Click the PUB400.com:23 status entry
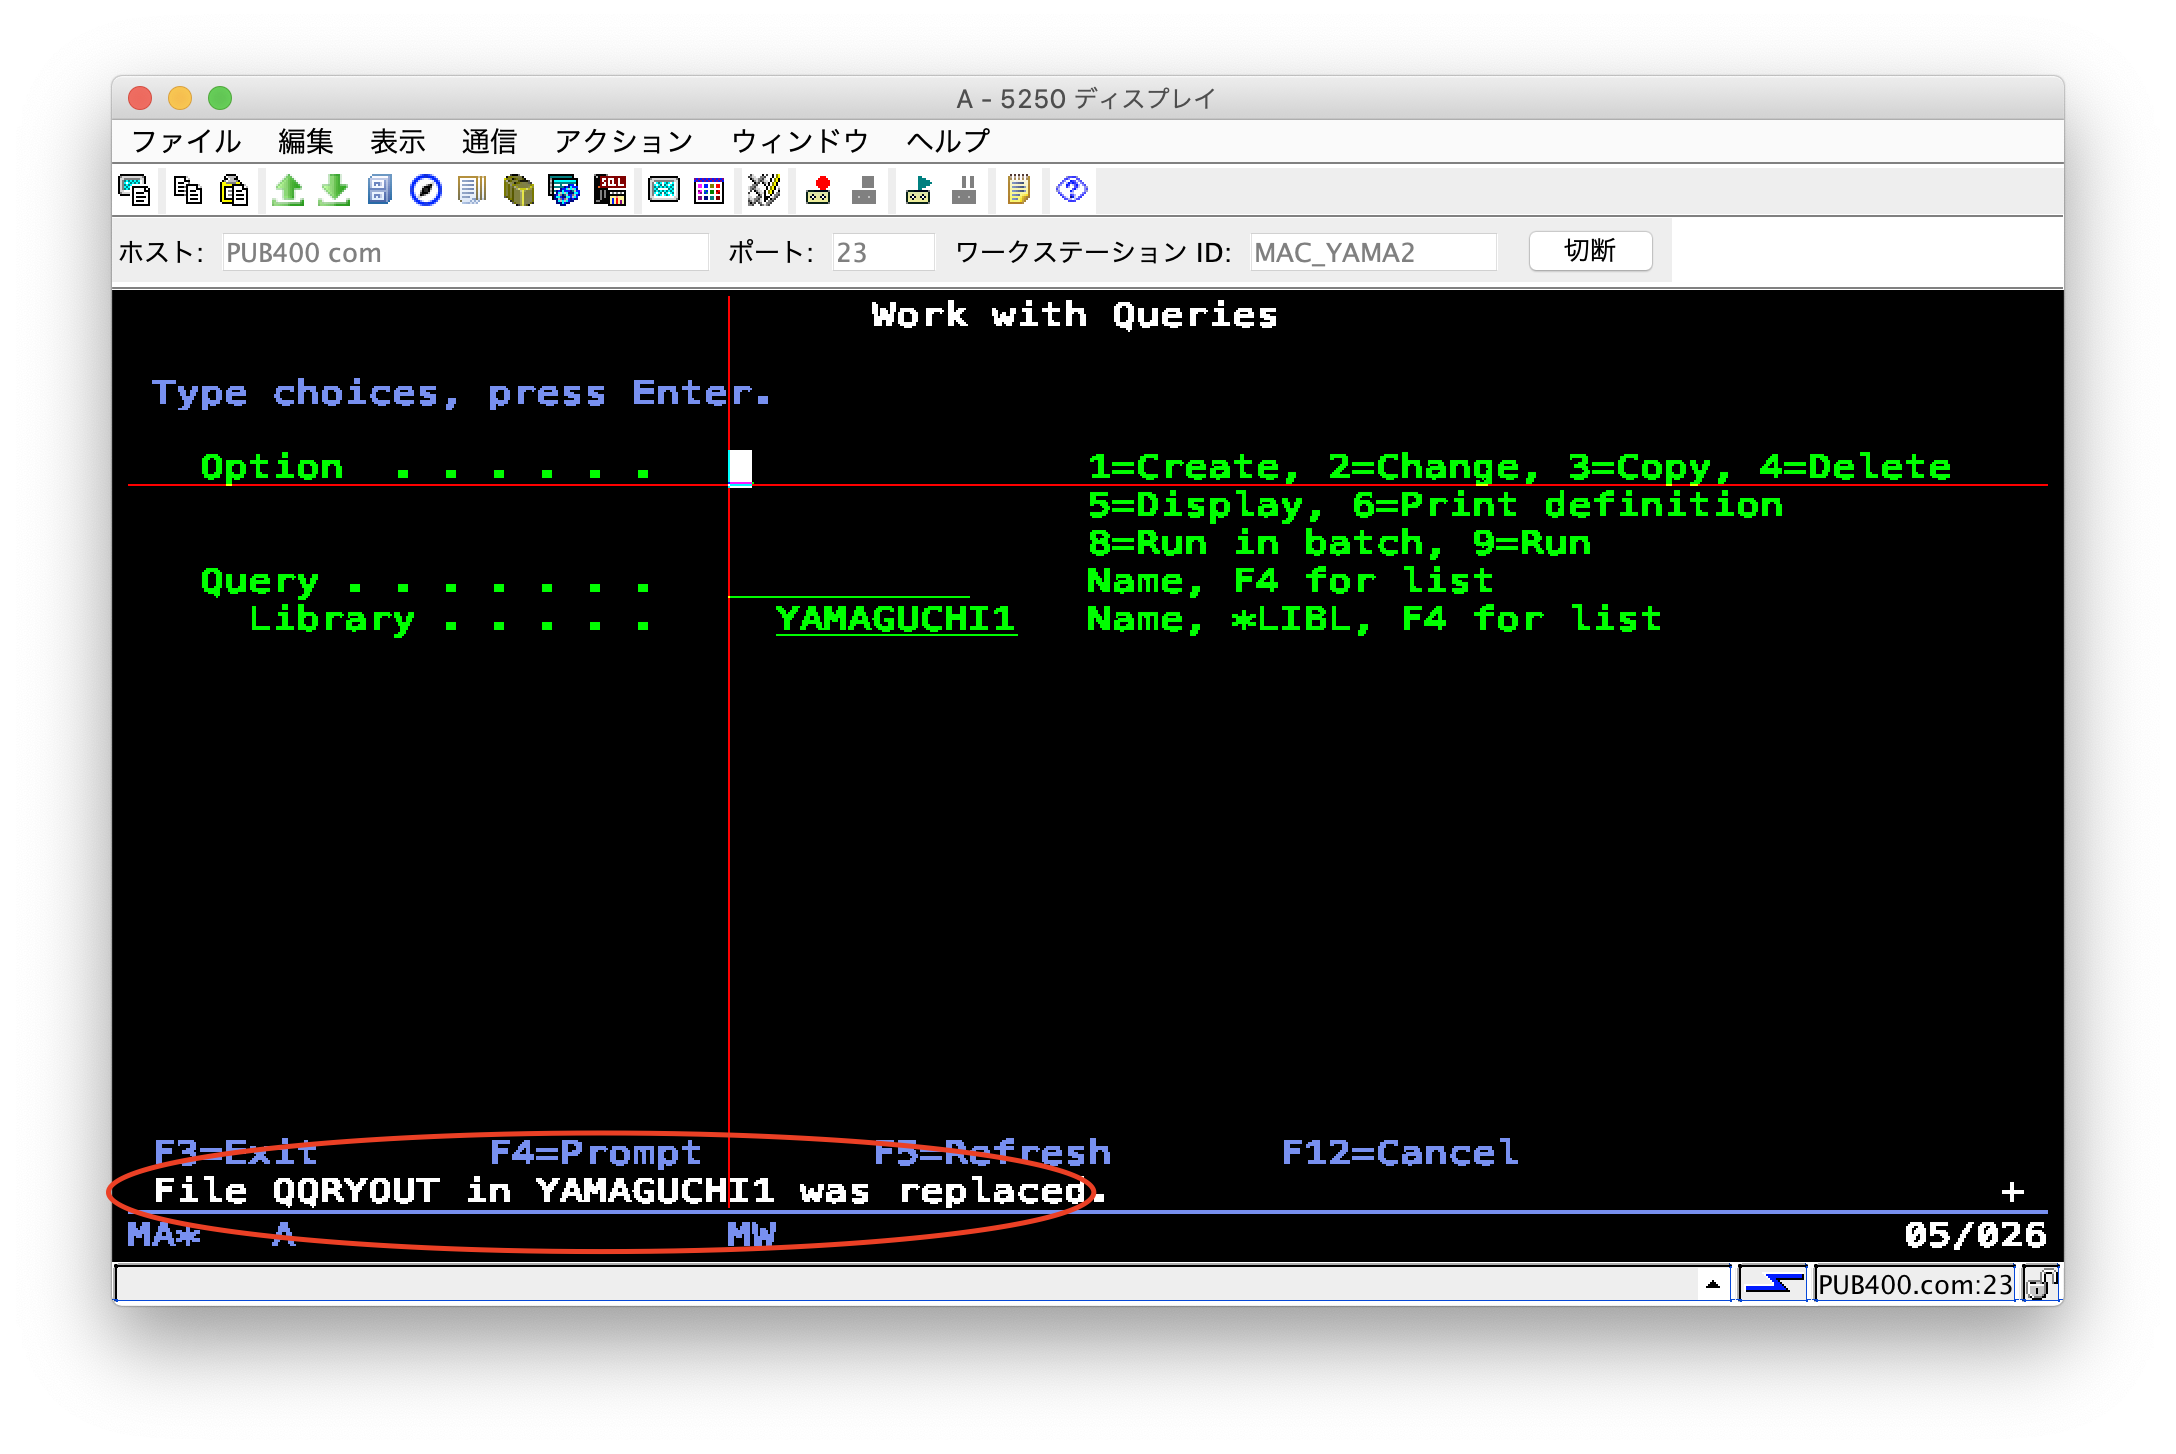2176x1454 pixels. pos(1914,1283)
